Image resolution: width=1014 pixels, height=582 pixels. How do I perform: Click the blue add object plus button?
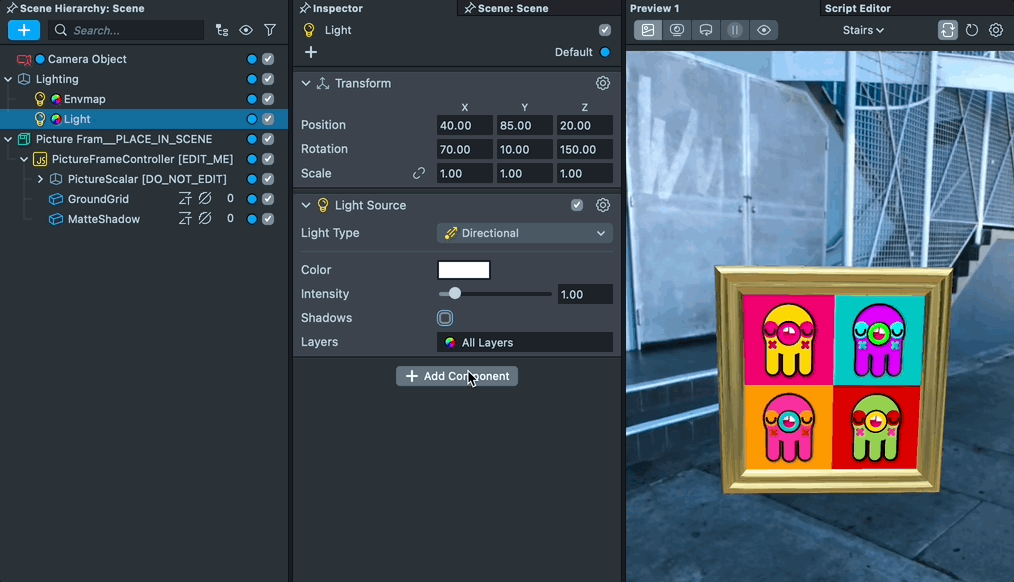click(x=24, y=30)
